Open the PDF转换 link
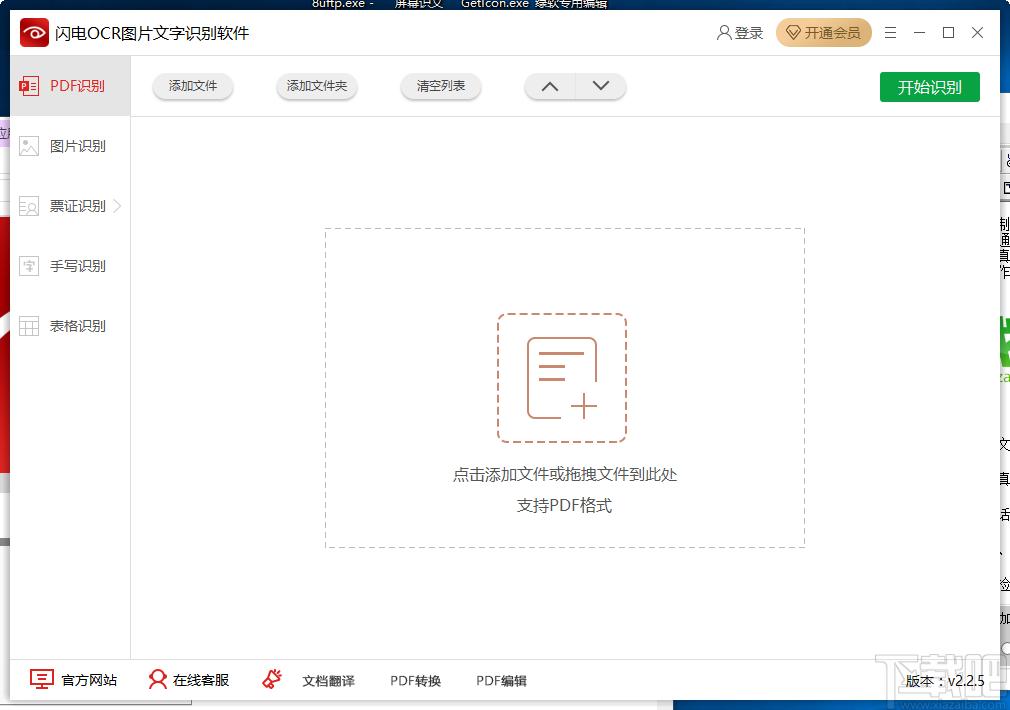This screenshot has height=710, width=1010. tap(415, 681)
